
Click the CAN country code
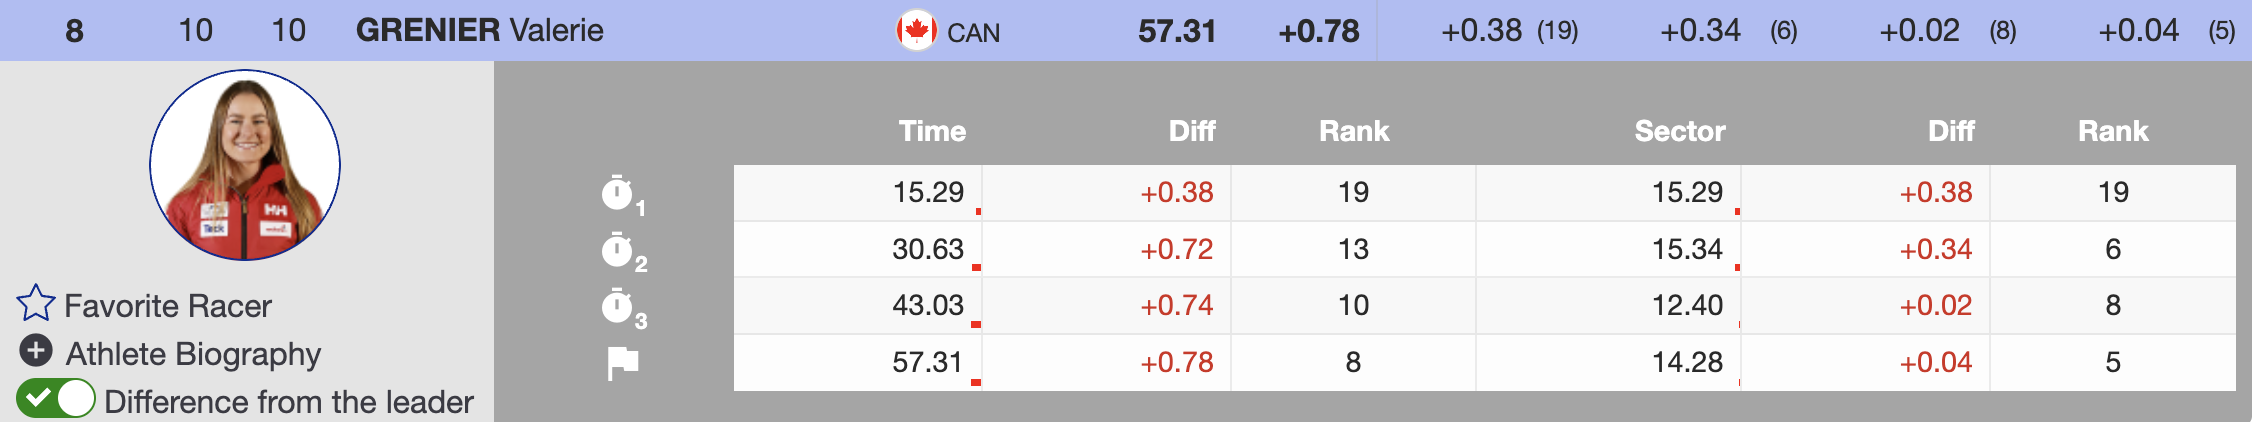coord(973,33)
